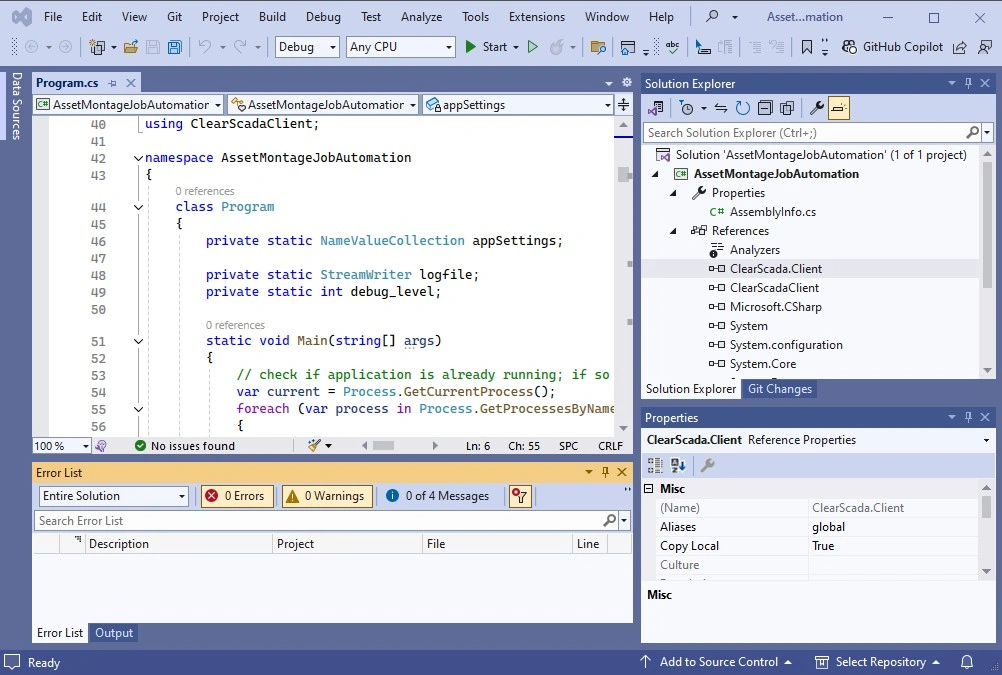Viewport: 1002px width, 675px height.
Task: Click the split editor plus icon
Action: tap(624, 104)
